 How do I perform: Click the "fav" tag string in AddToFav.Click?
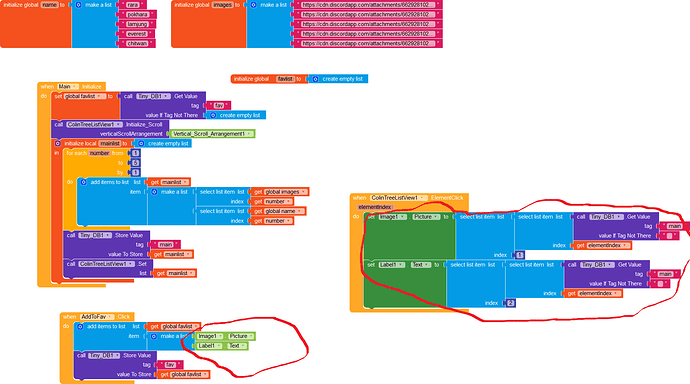[x=170, y=365]
